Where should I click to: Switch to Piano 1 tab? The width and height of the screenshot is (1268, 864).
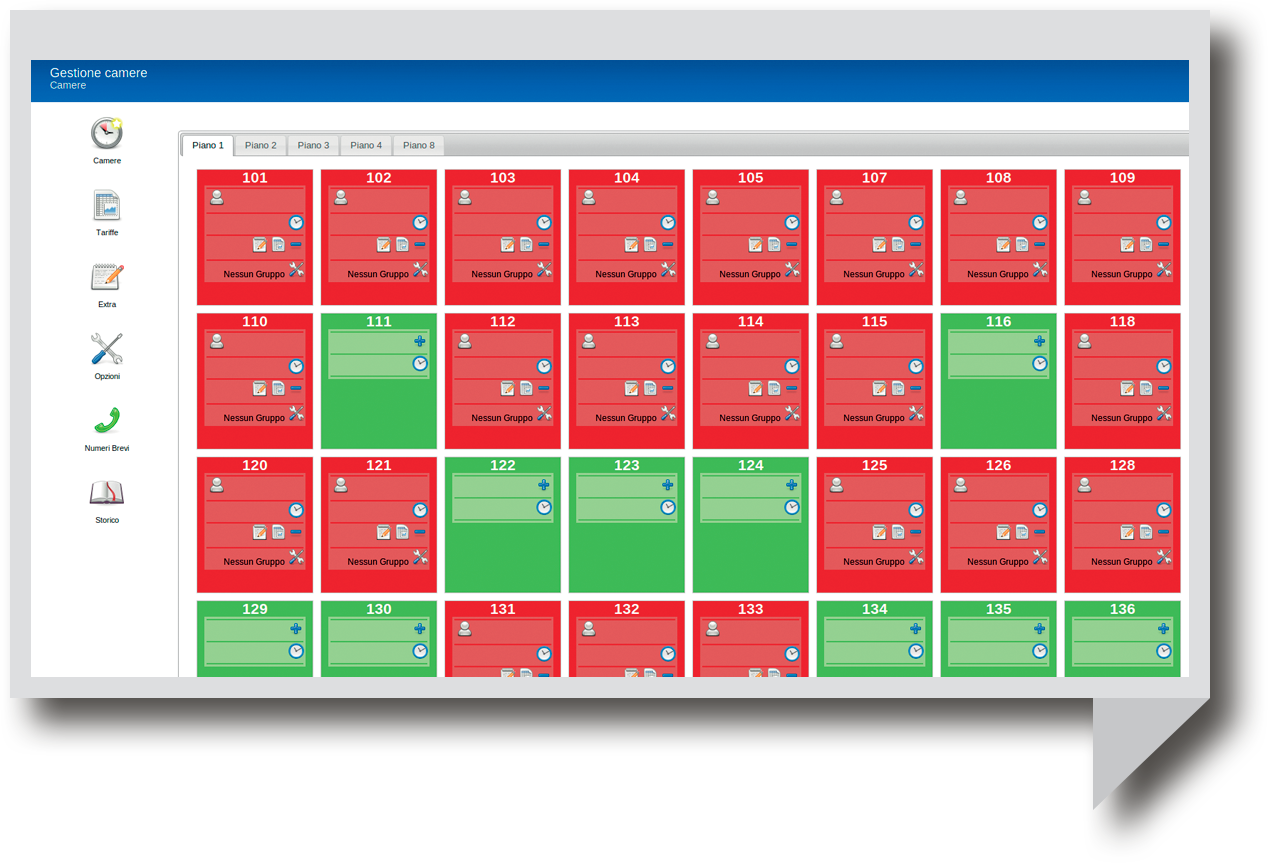click(x=208, y=146)
